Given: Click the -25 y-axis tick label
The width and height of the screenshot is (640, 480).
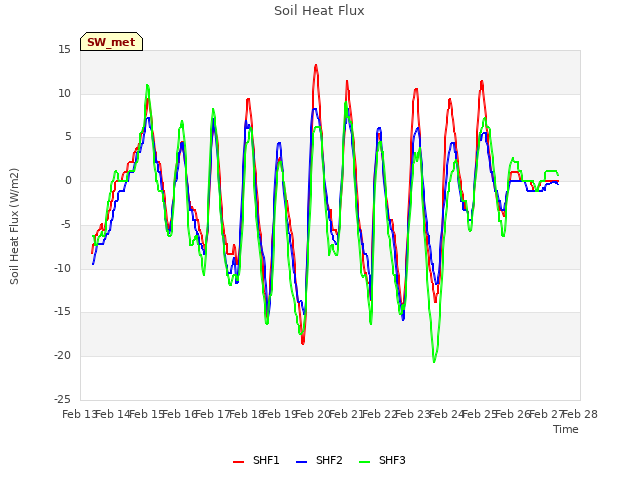Looking at the screenshot, I should tap(62, 399).
